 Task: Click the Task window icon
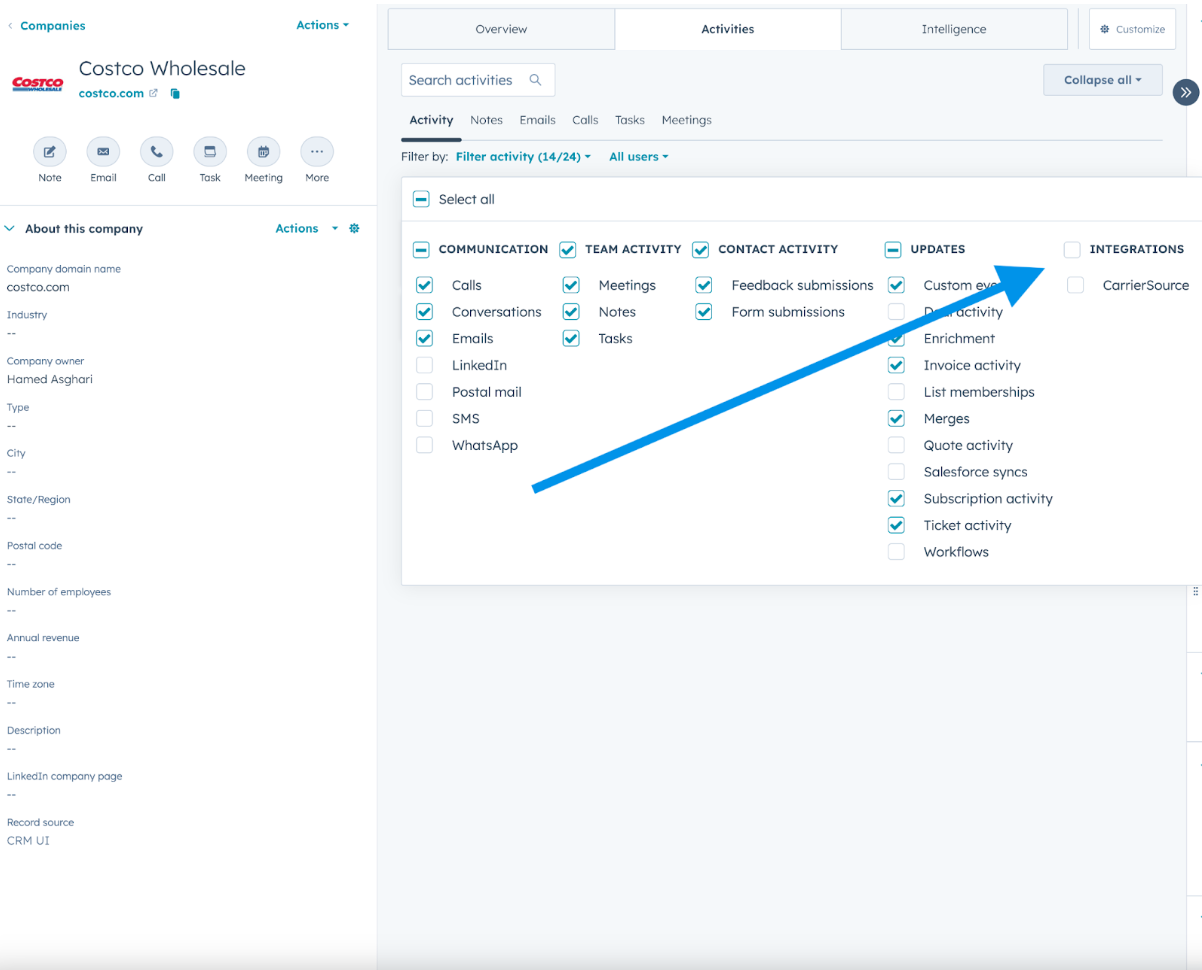click(x=210, y=152)
